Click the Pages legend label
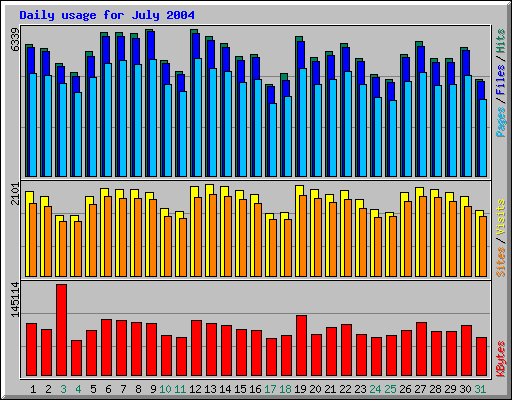The height and width of the screenshot is (400, 512). pos(500,122)
